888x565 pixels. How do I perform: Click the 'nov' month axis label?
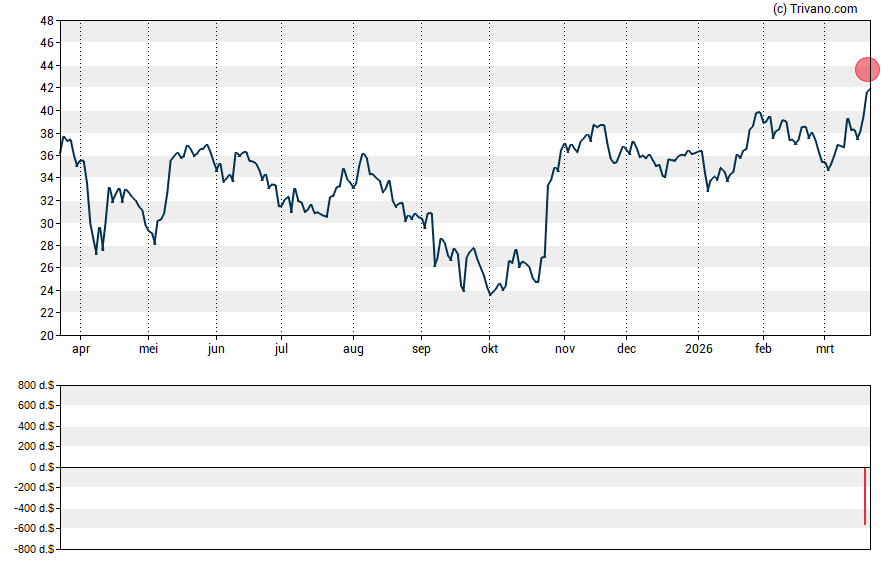click(x=564, y=350)
